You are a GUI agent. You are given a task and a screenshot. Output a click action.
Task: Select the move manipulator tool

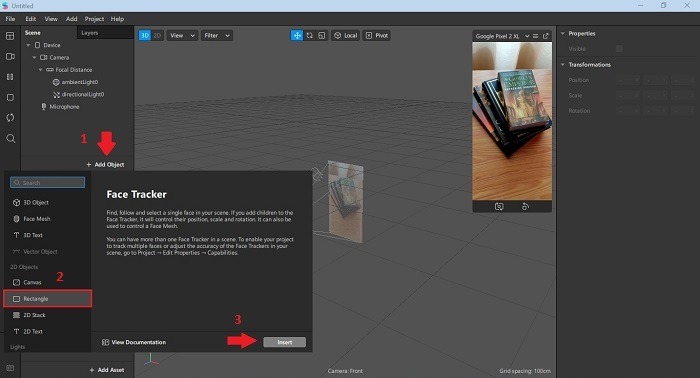[x=297, y=35]
